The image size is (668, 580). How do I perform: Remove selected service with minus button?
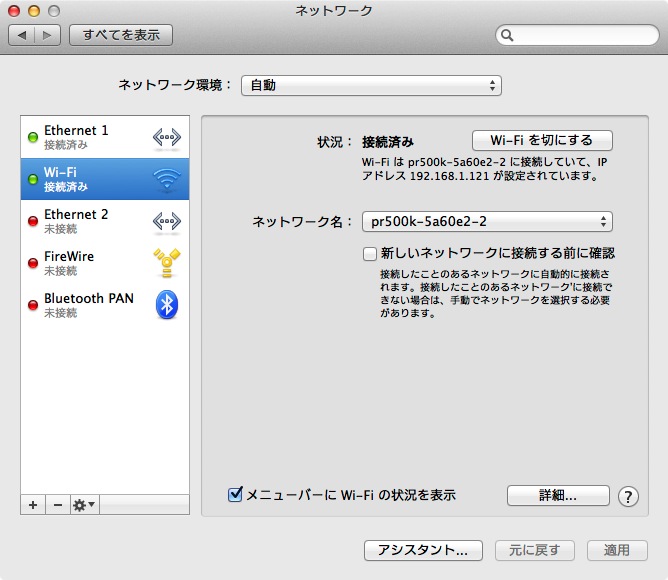57,505
